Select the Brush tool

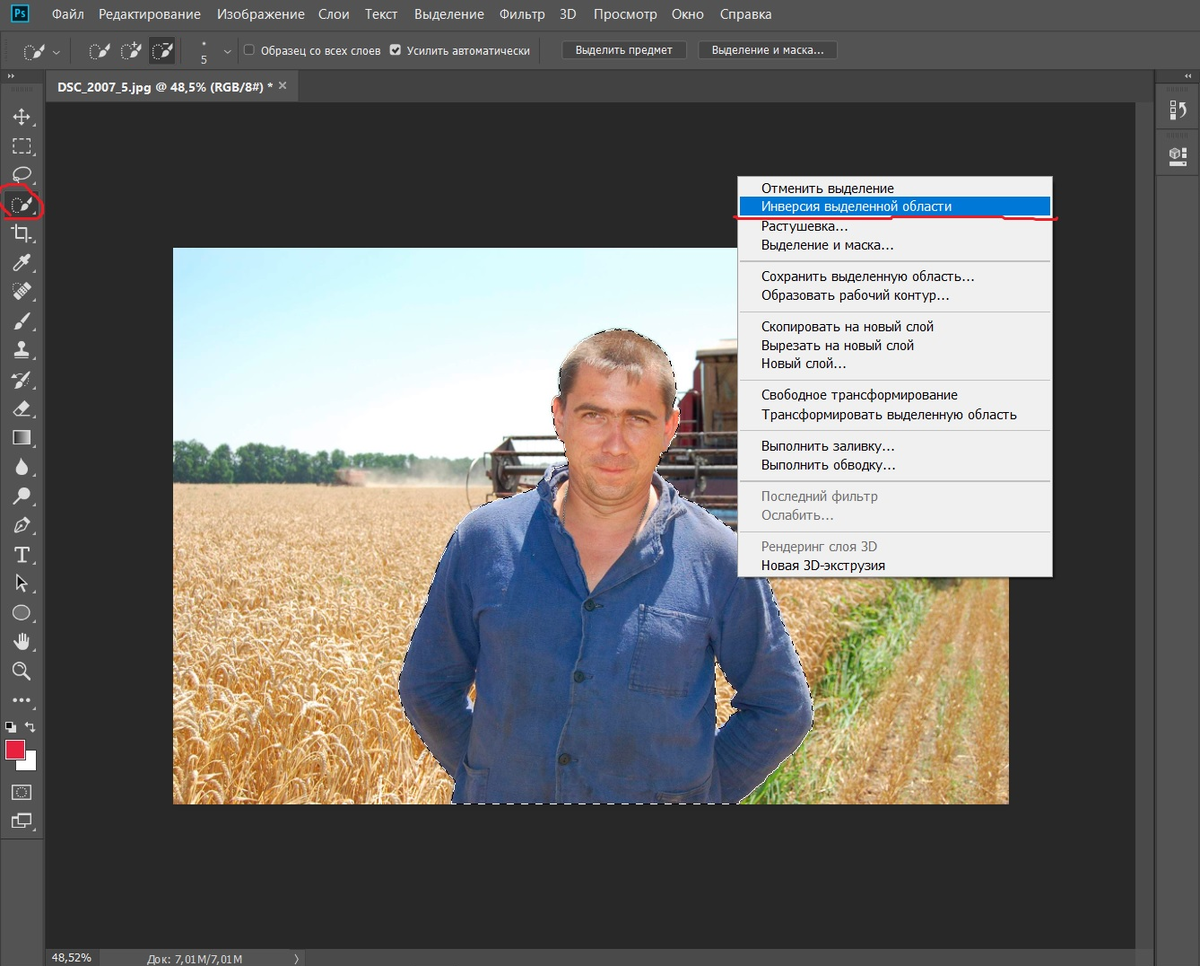coord(21,321)
